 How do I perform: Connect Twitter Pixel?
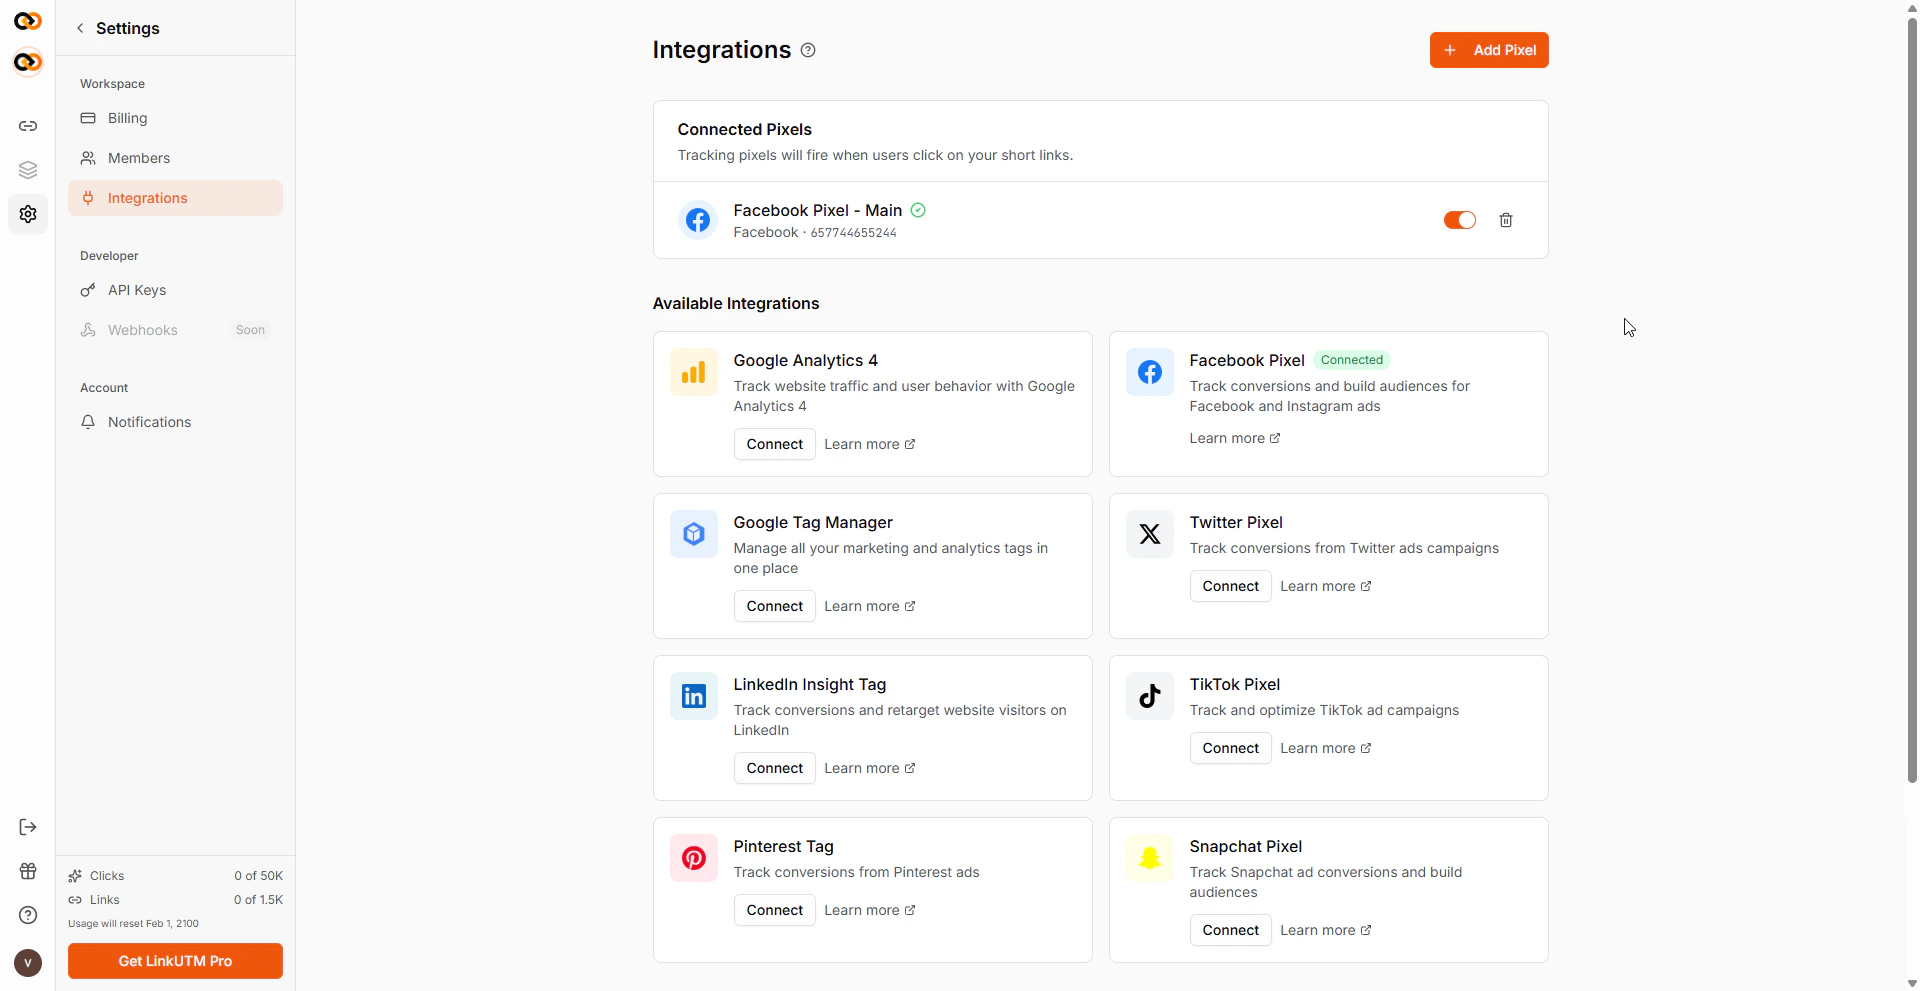point(1231,586)
